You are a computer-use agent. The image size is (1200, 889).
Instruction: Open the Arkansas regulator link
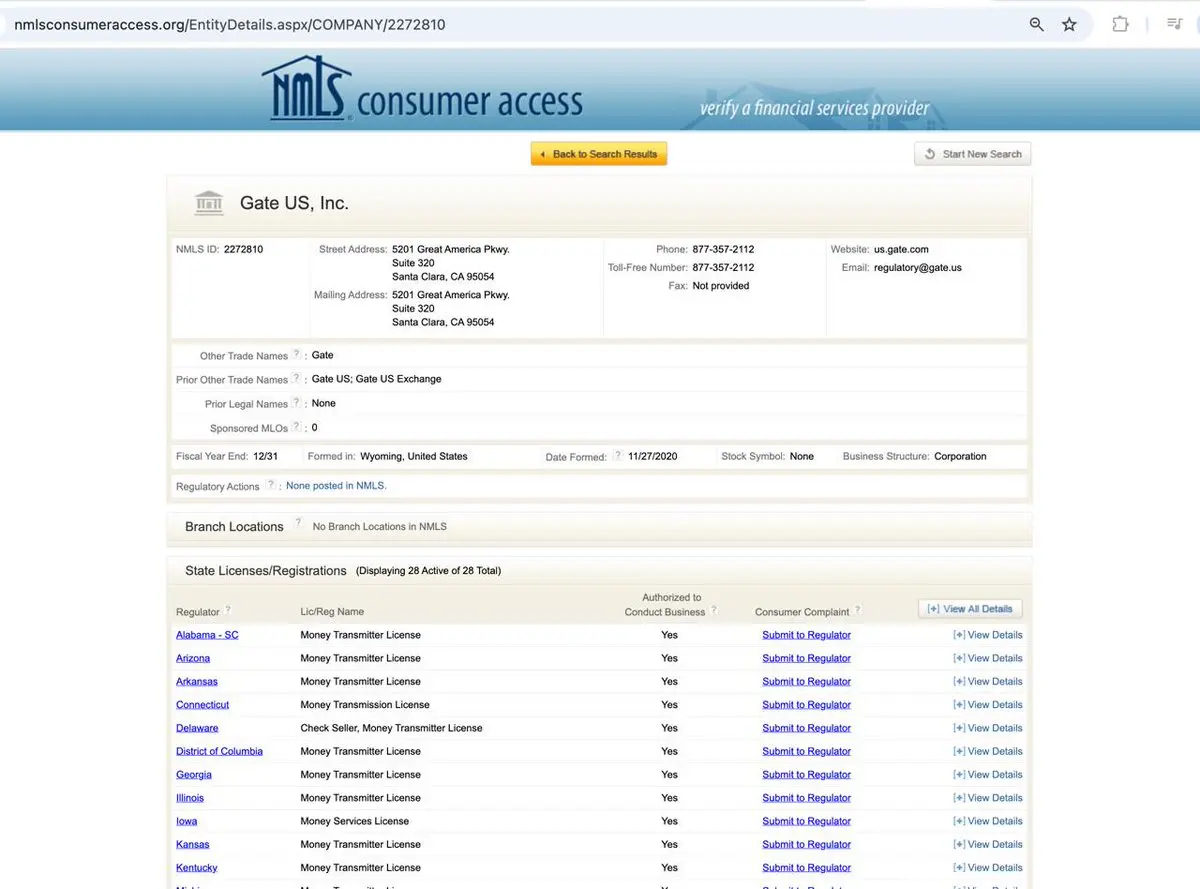point(197,681)
